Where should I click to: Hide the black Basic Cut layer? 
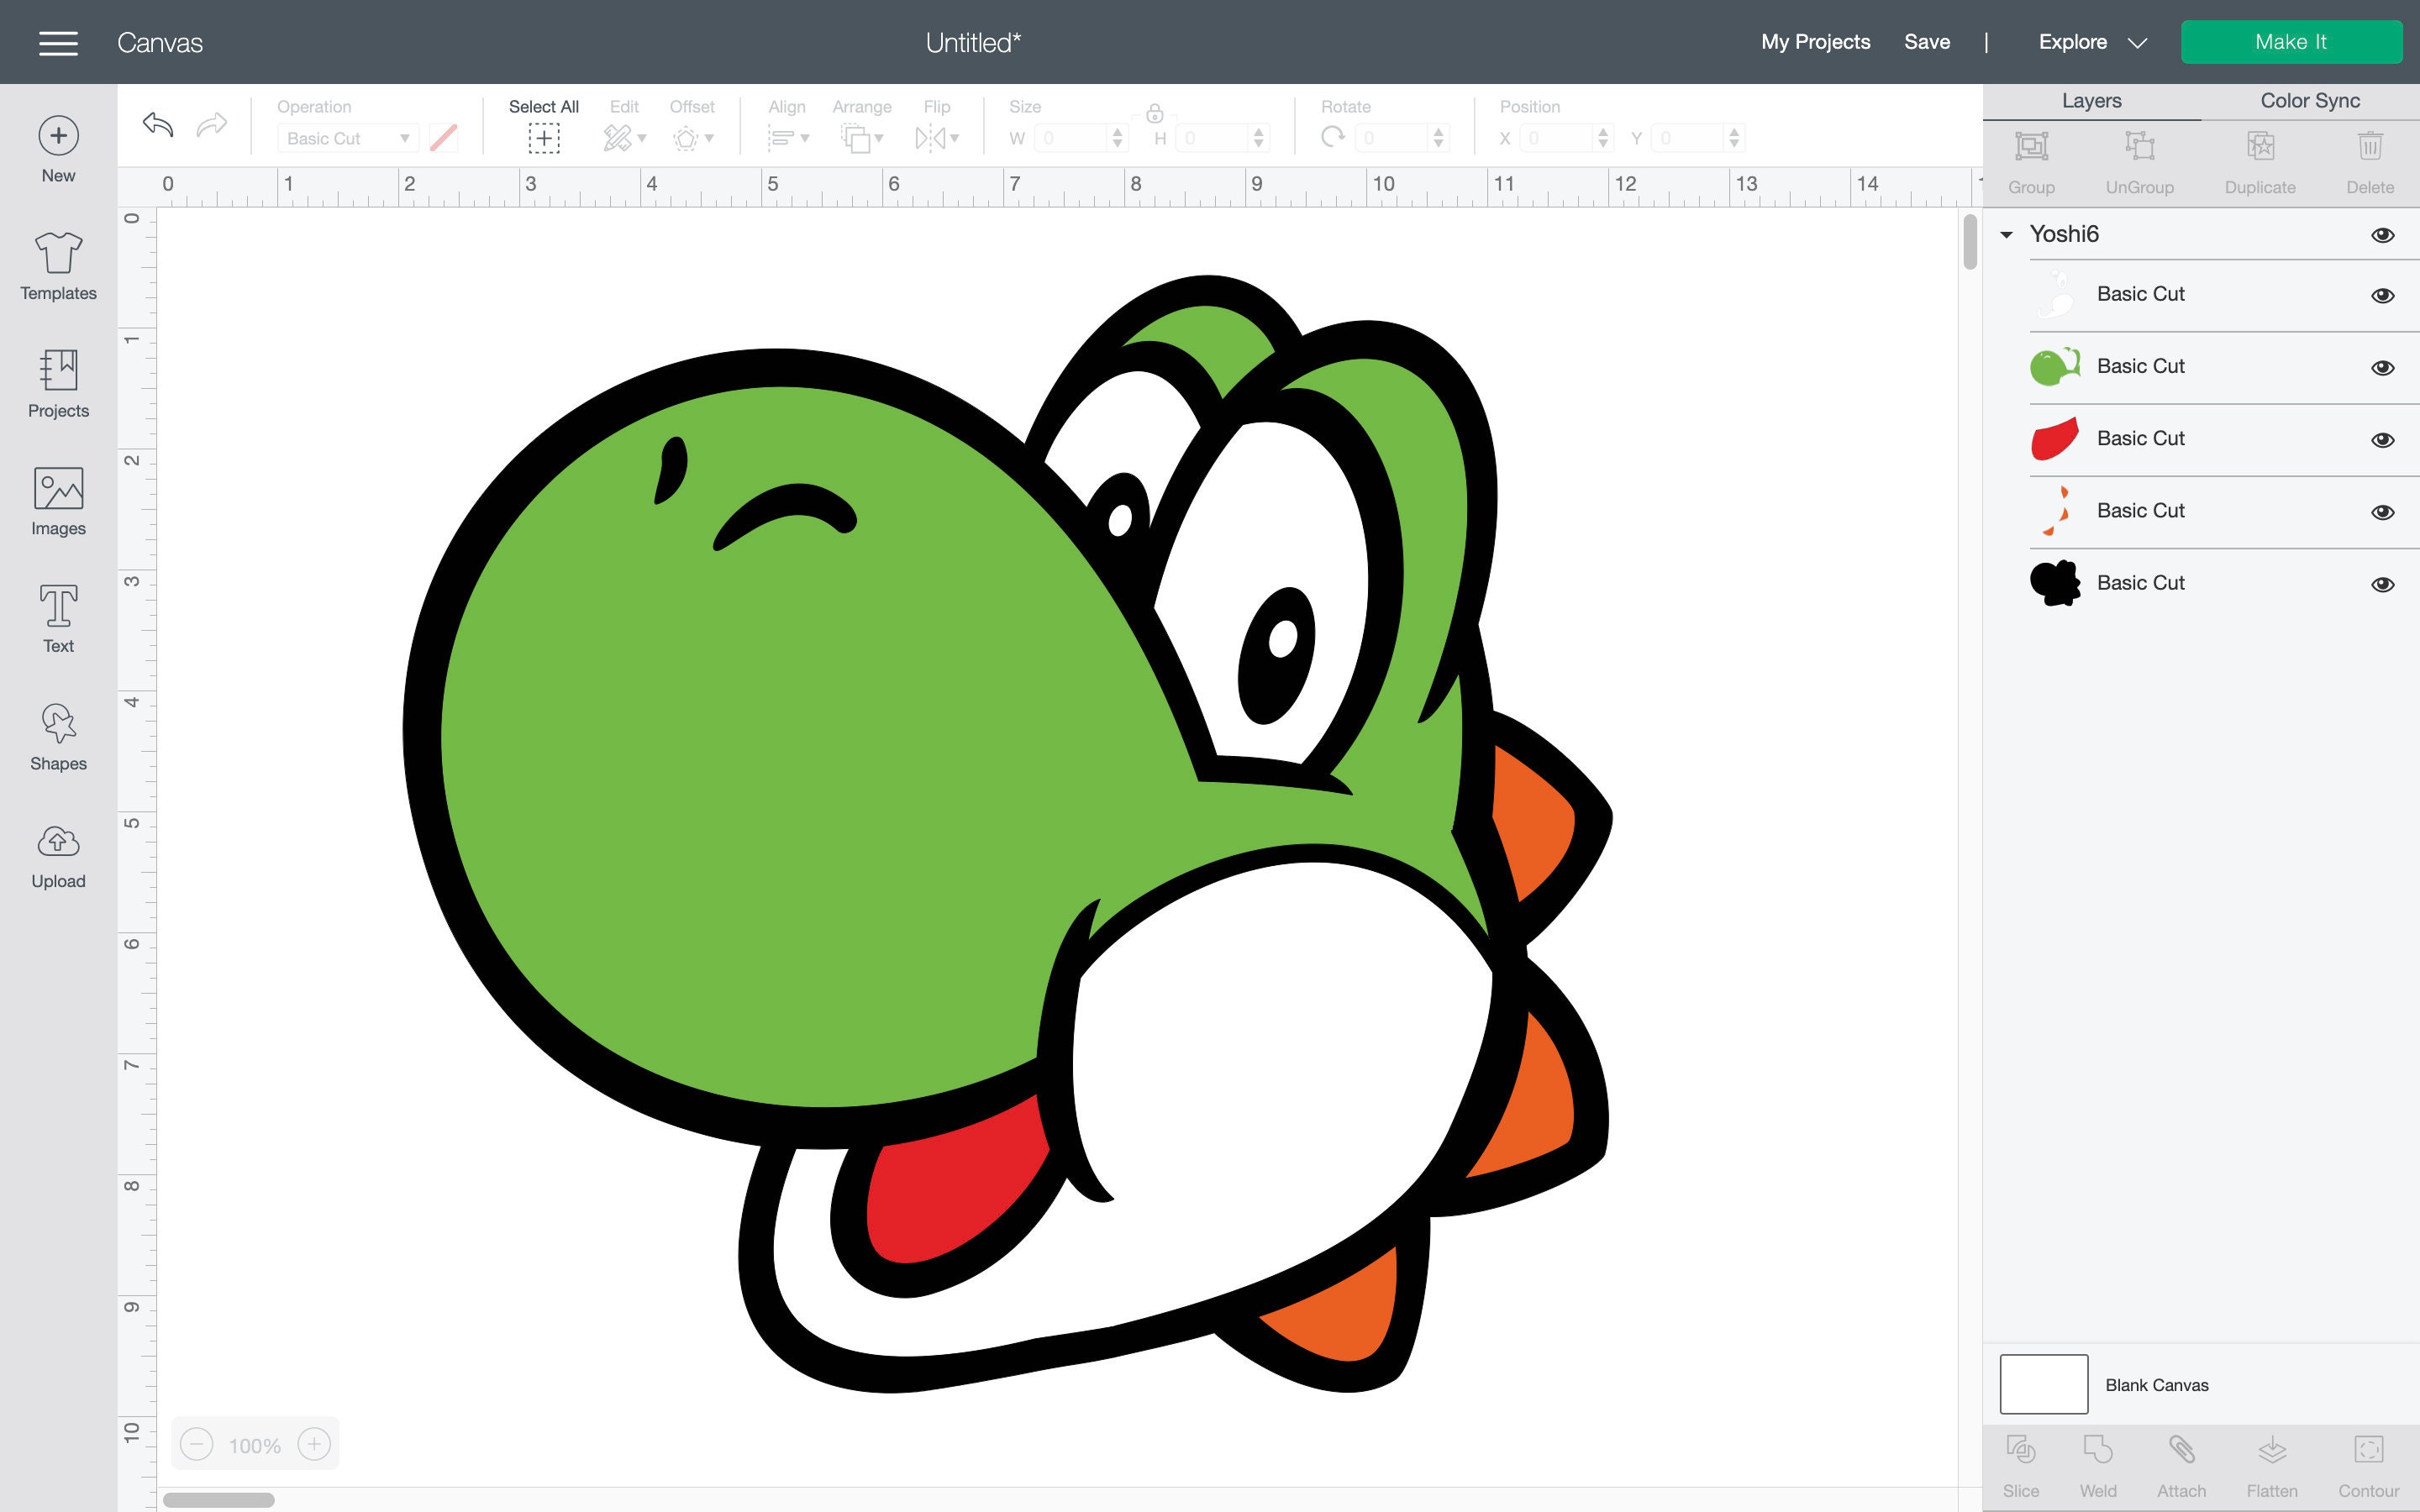click(2382, 584)
